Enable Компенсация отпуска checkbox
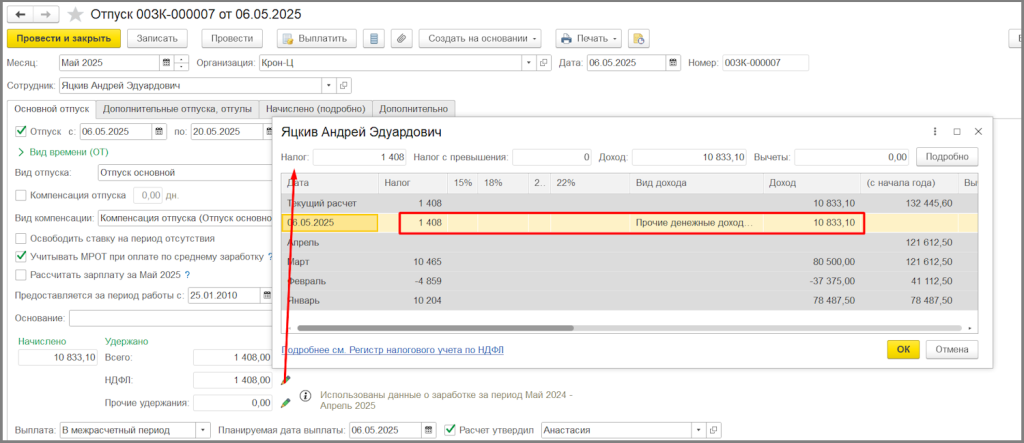Viewport: 1024px width, 443px height. 21,195
